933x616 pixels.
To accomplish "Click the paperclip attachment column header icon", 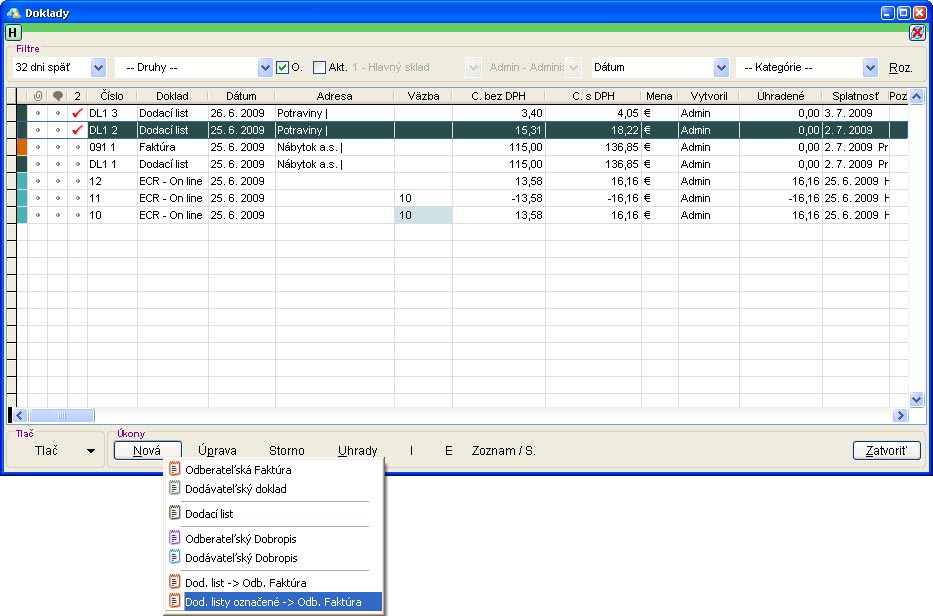I will pos(38,96).
